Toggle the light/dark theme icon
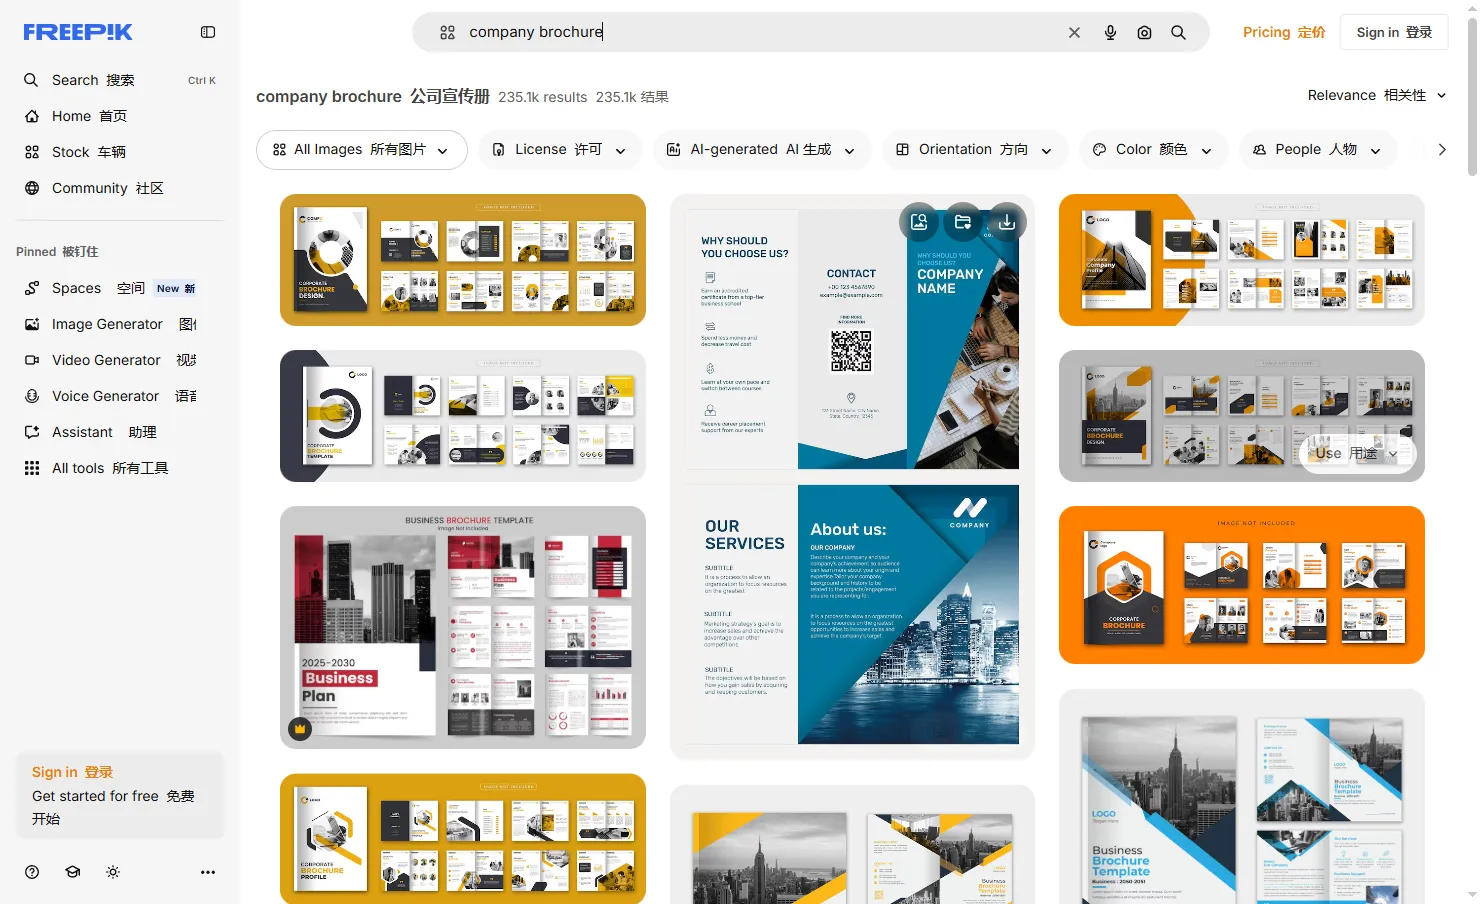 [113, 872]
